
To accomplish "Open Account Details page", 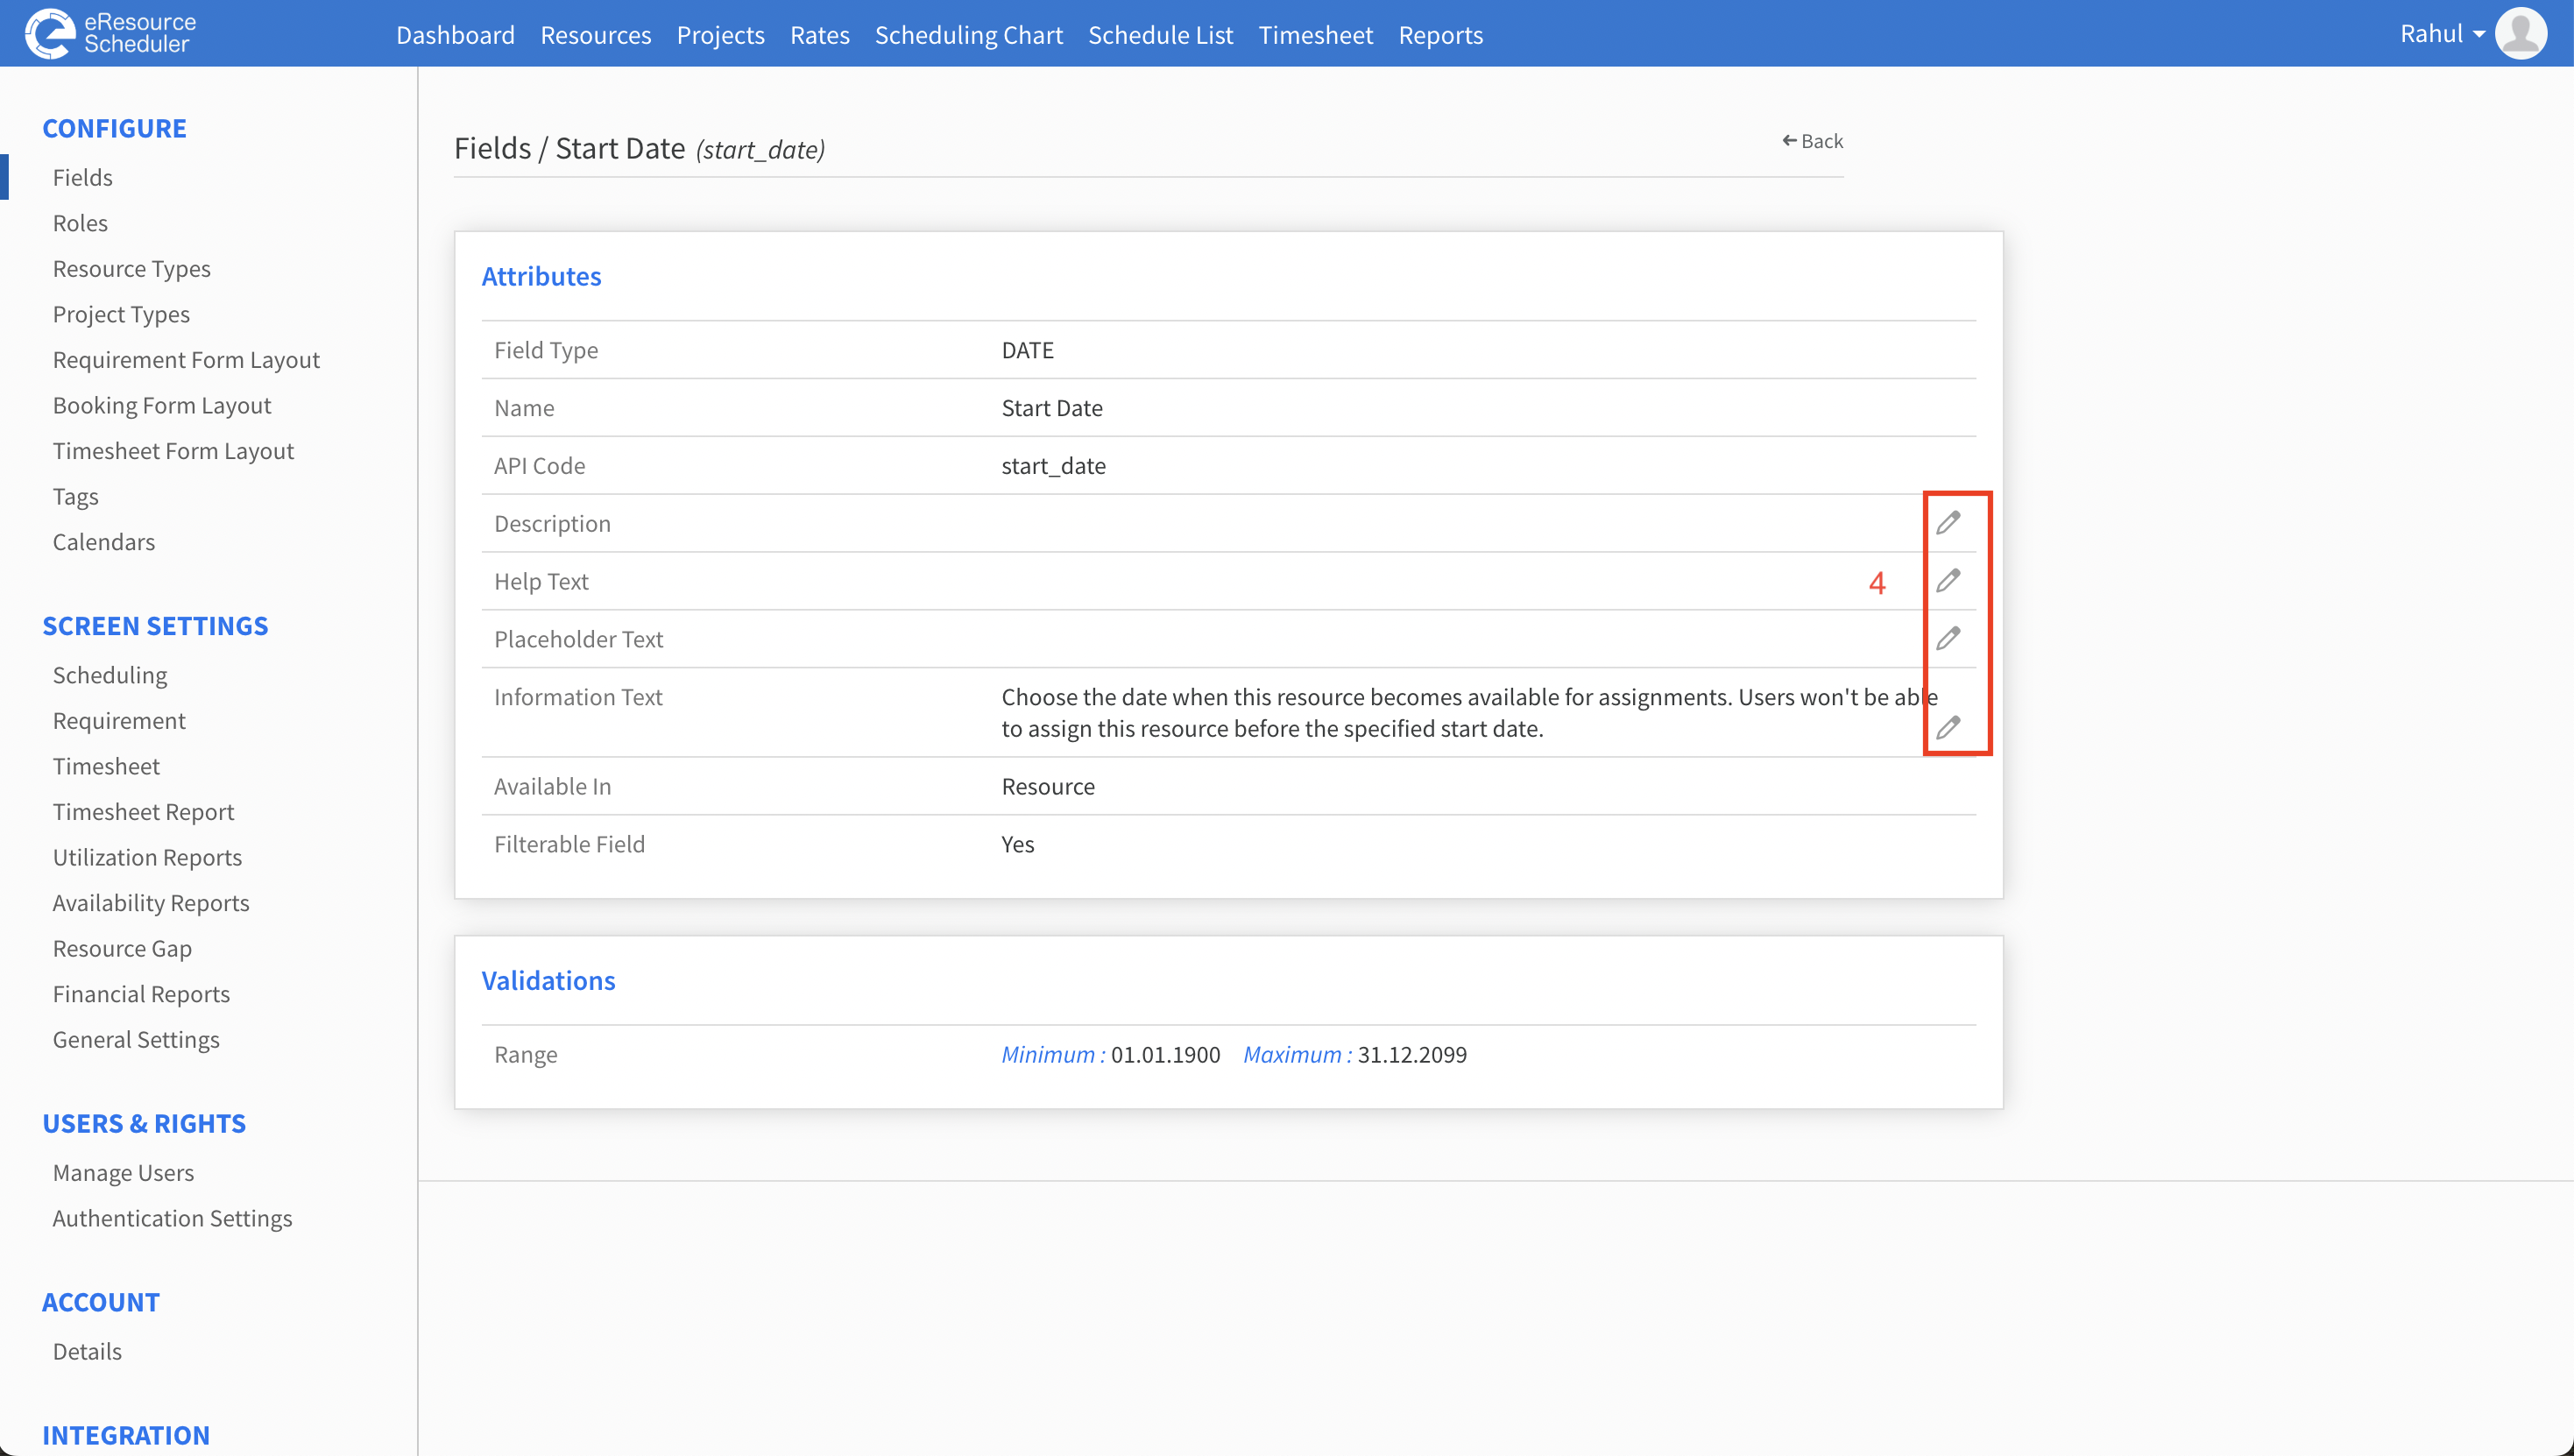I will click(x=87, y=1351).
